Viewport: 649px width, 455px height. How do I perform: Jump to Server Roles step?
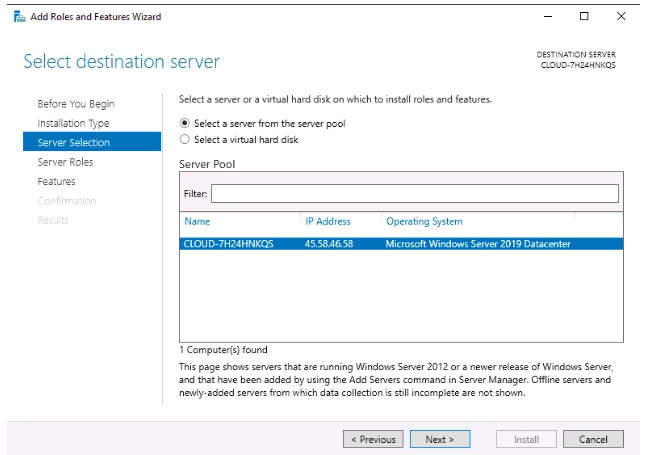tap(65, 162)
